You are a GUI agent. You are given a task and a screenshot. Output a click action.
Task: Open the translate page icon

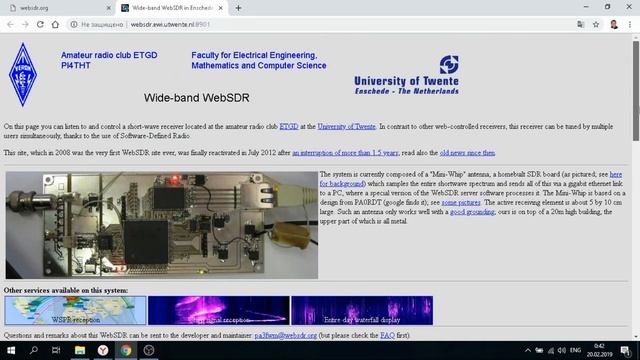tap(580, 24)
